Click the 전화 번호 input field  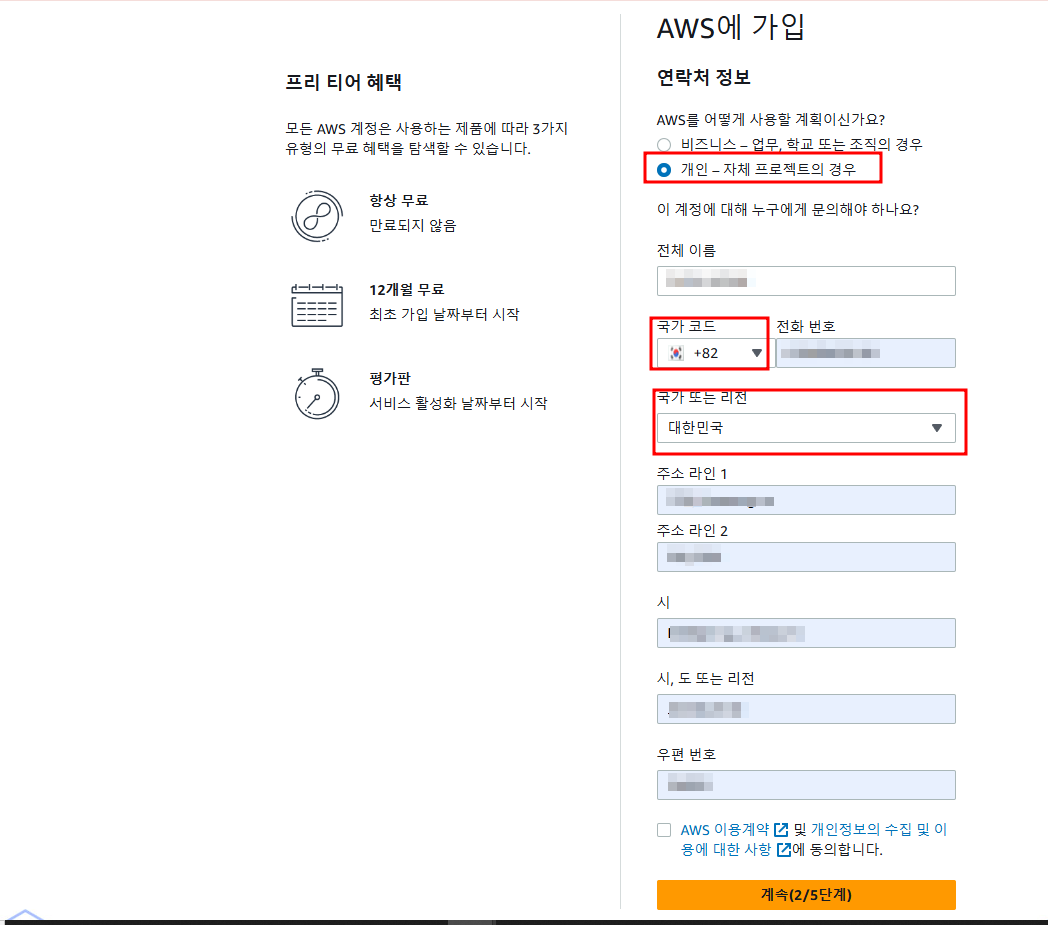(865, 353)
